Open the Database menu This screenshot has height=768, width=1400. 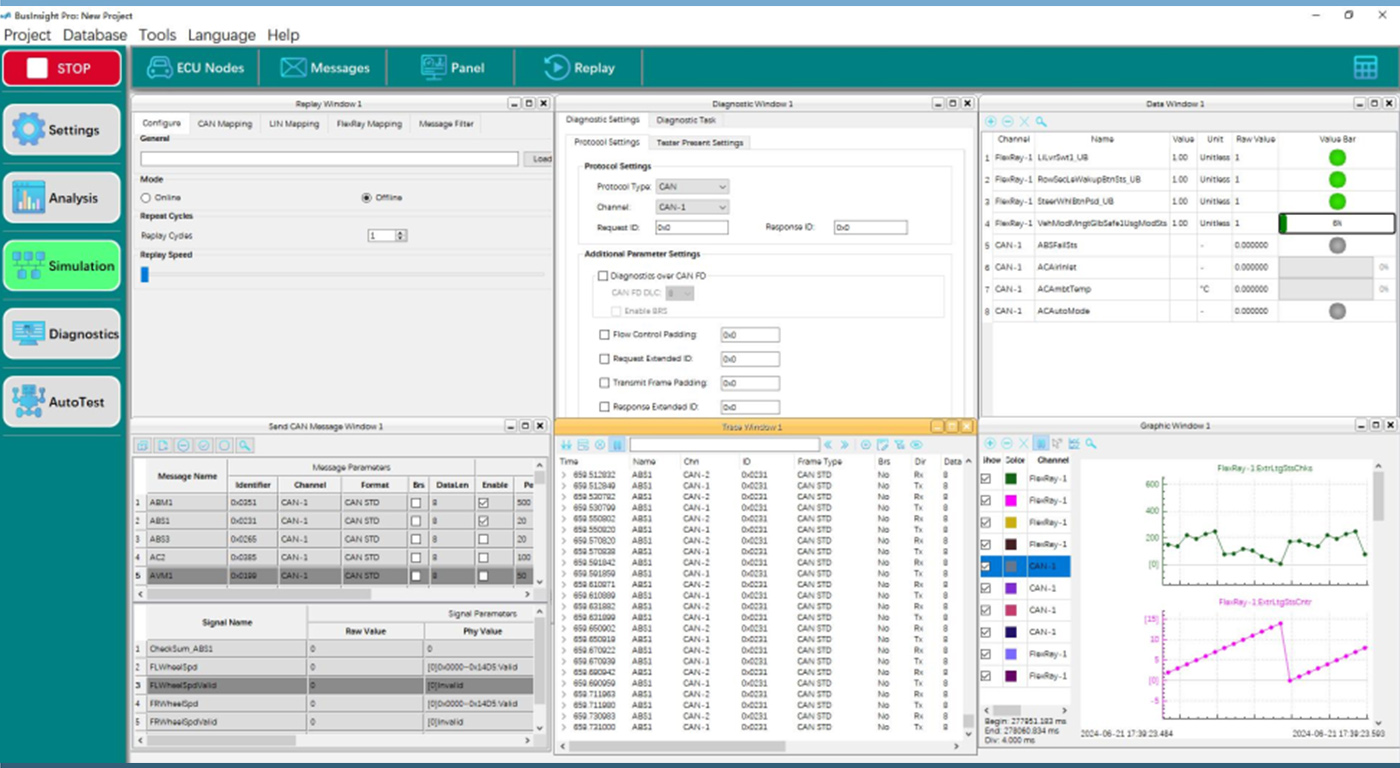click(x=95, y=35)
